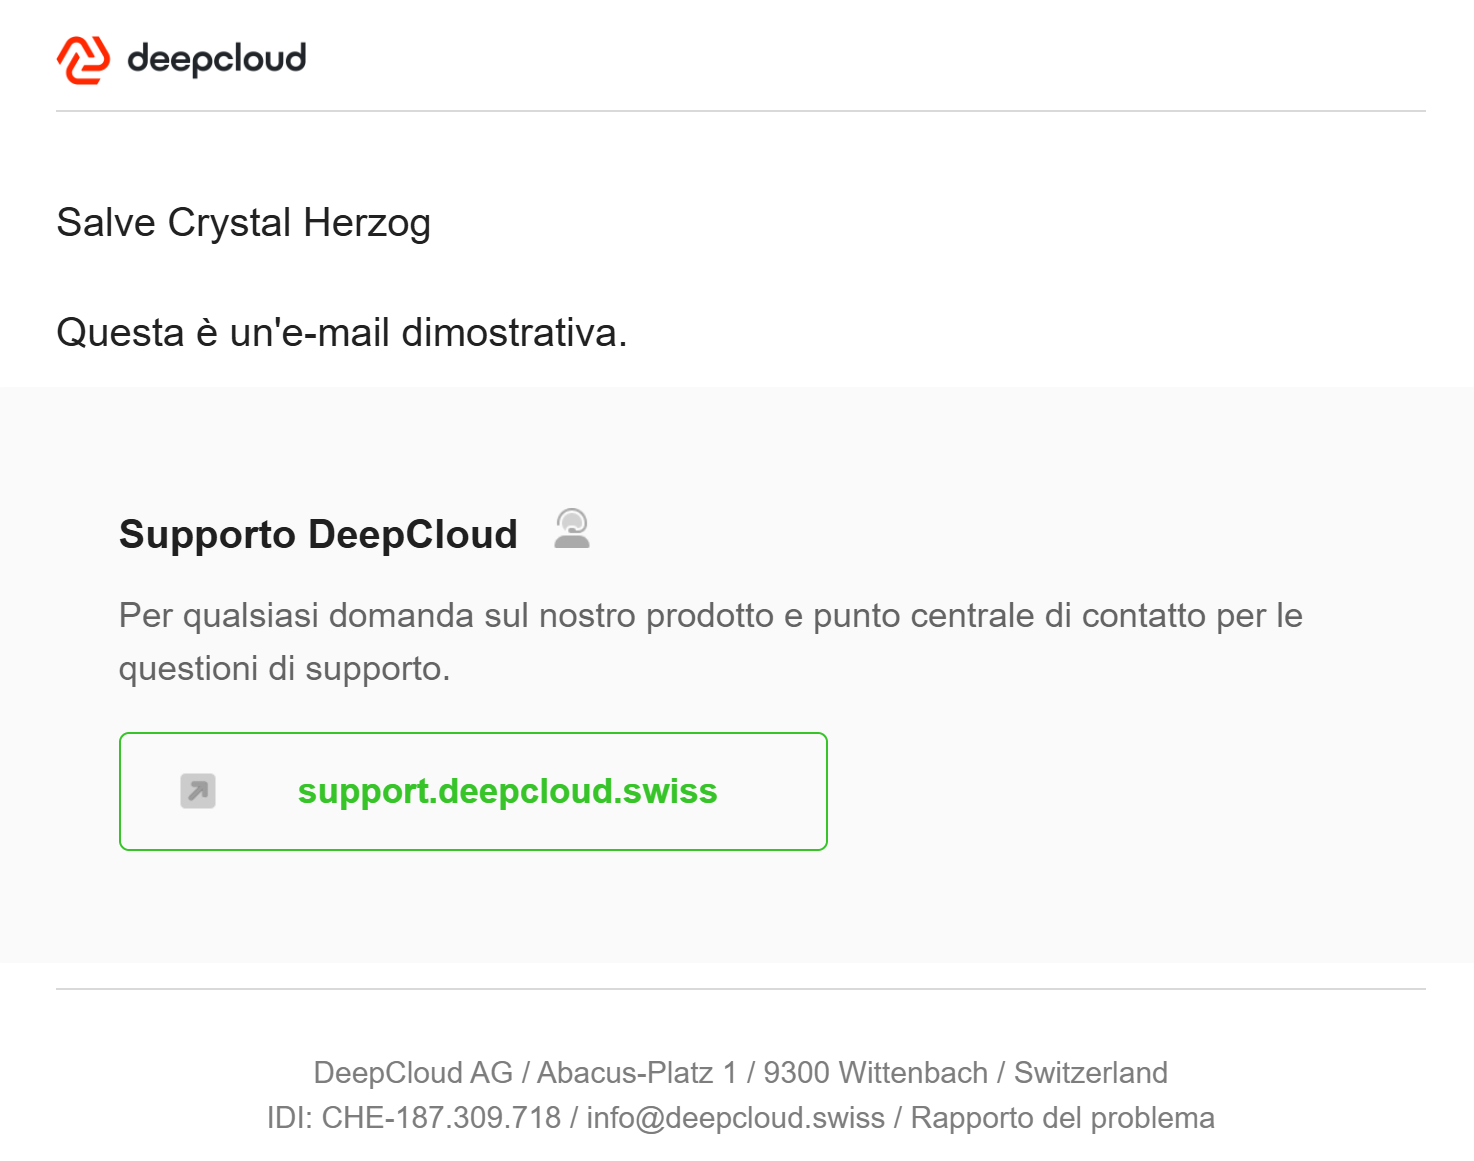Screen dimensions: 1474x1161
Task: Click the divider line above the footer
Action: pyautogui.click(x=741, y=989)
